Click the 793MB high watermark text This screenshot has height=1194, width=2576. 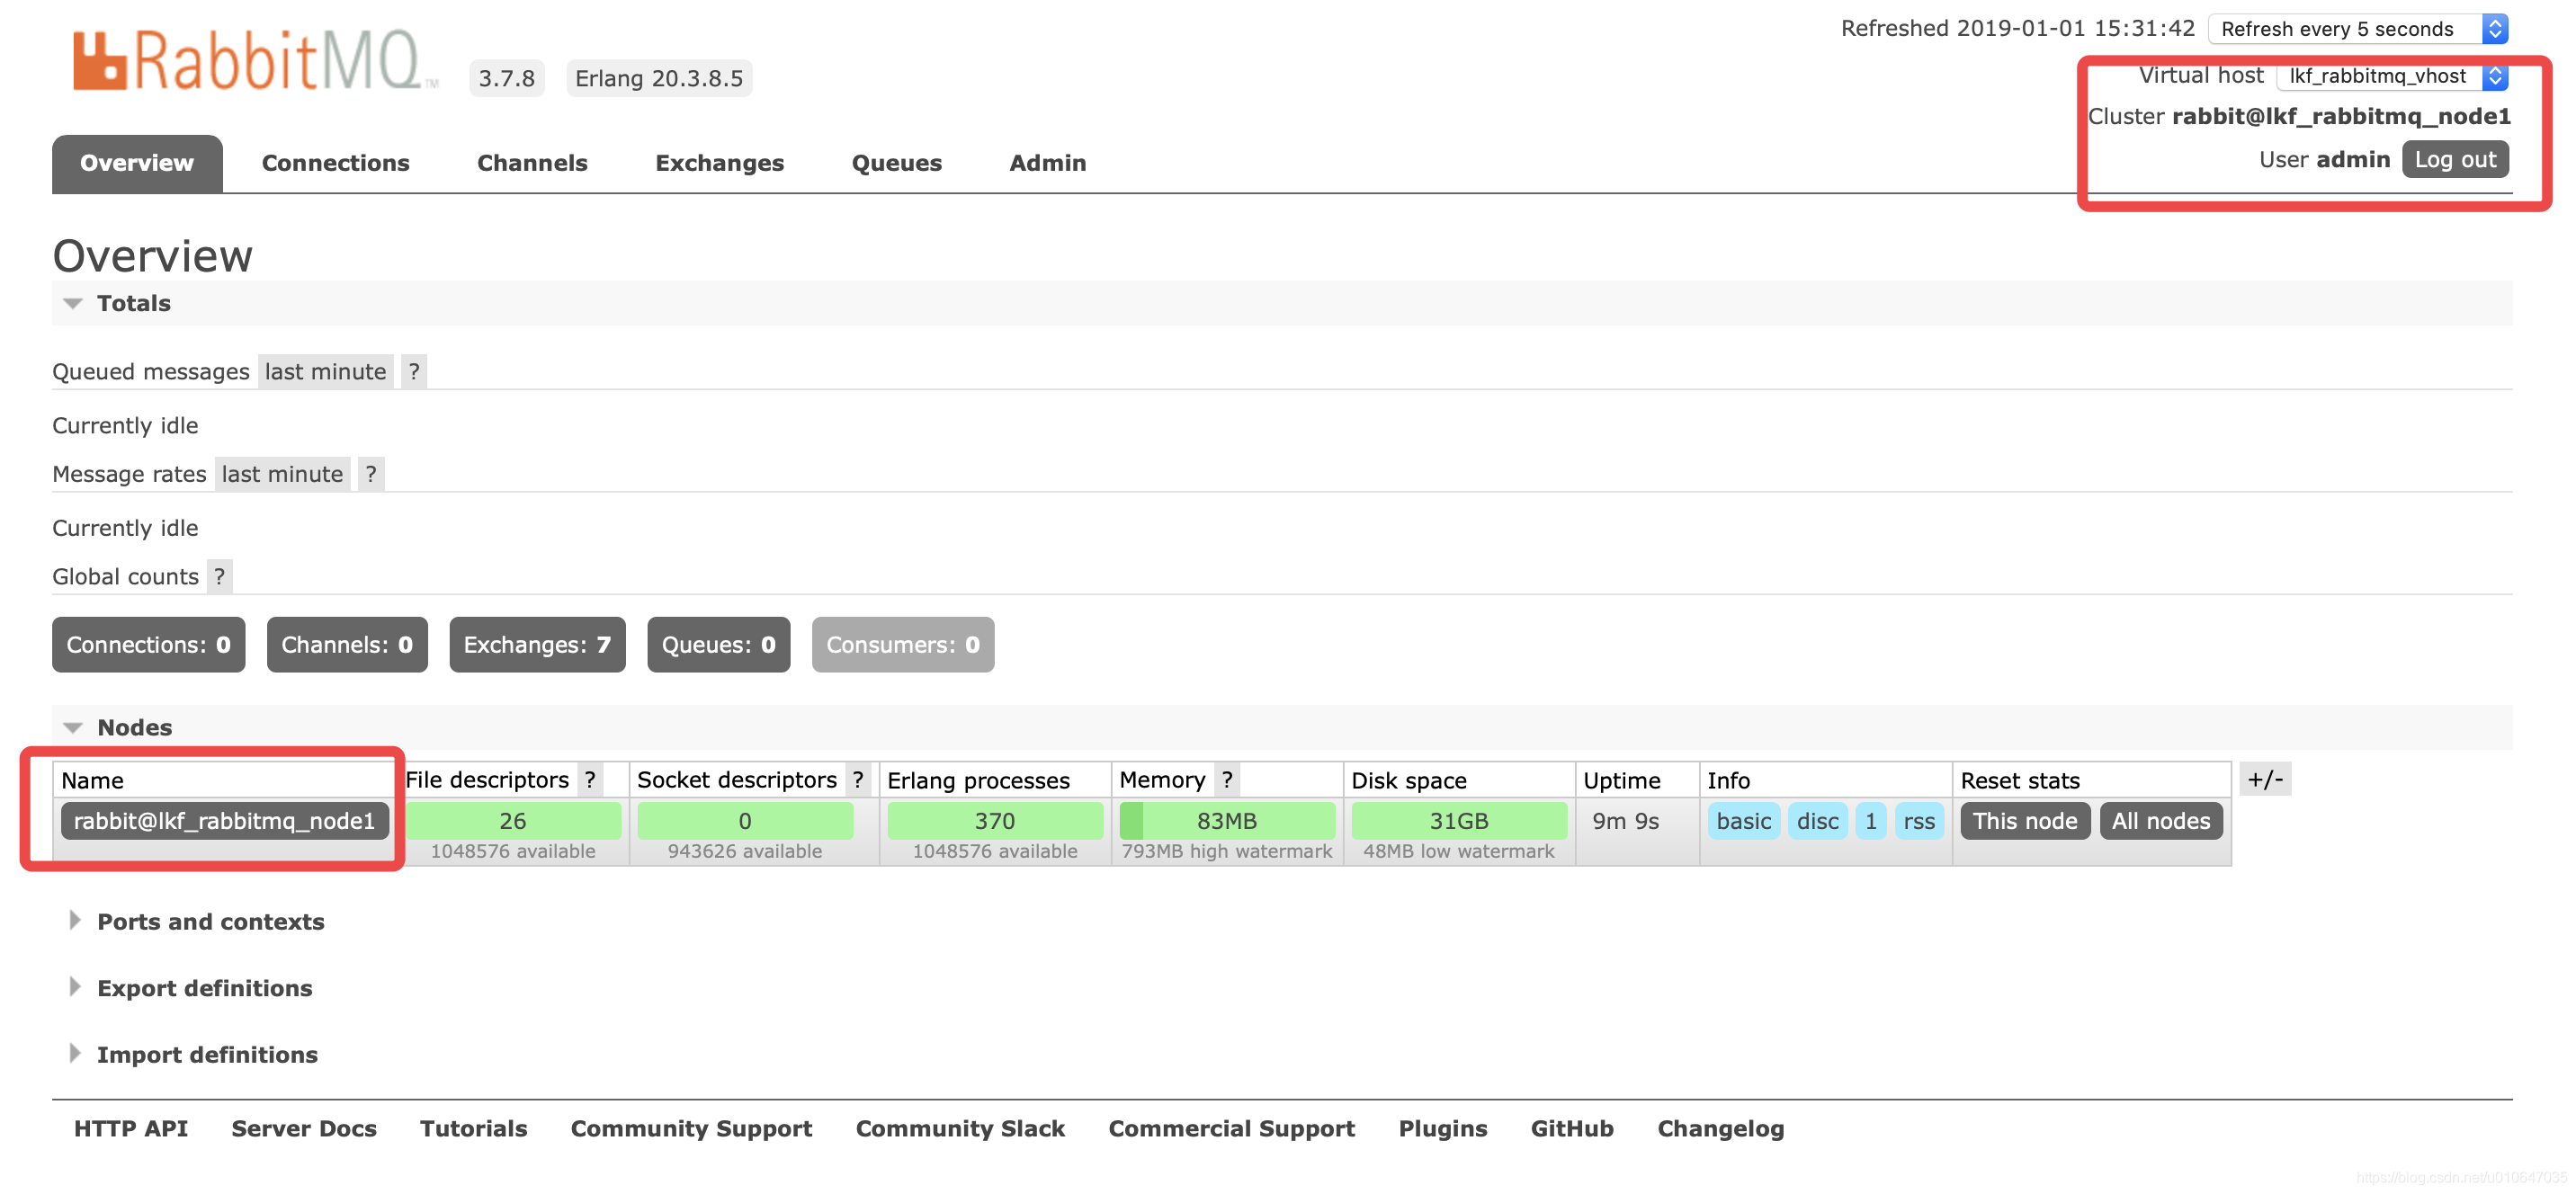[x=1227, y=852]
